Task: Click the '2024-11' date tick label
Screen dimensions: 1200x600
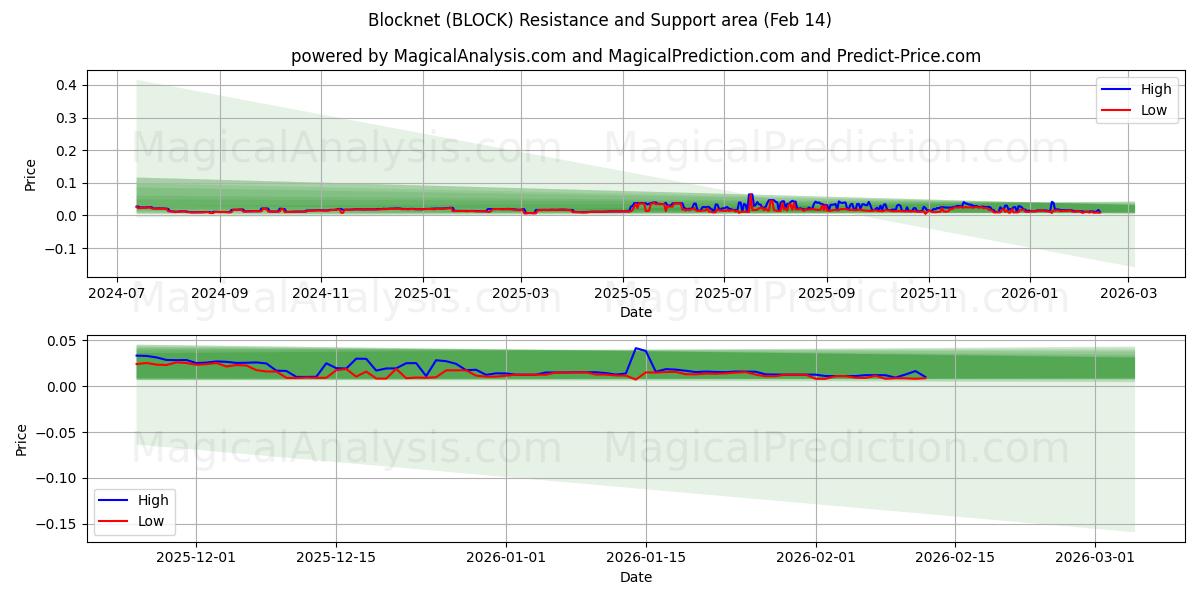Action: [321, 294]
